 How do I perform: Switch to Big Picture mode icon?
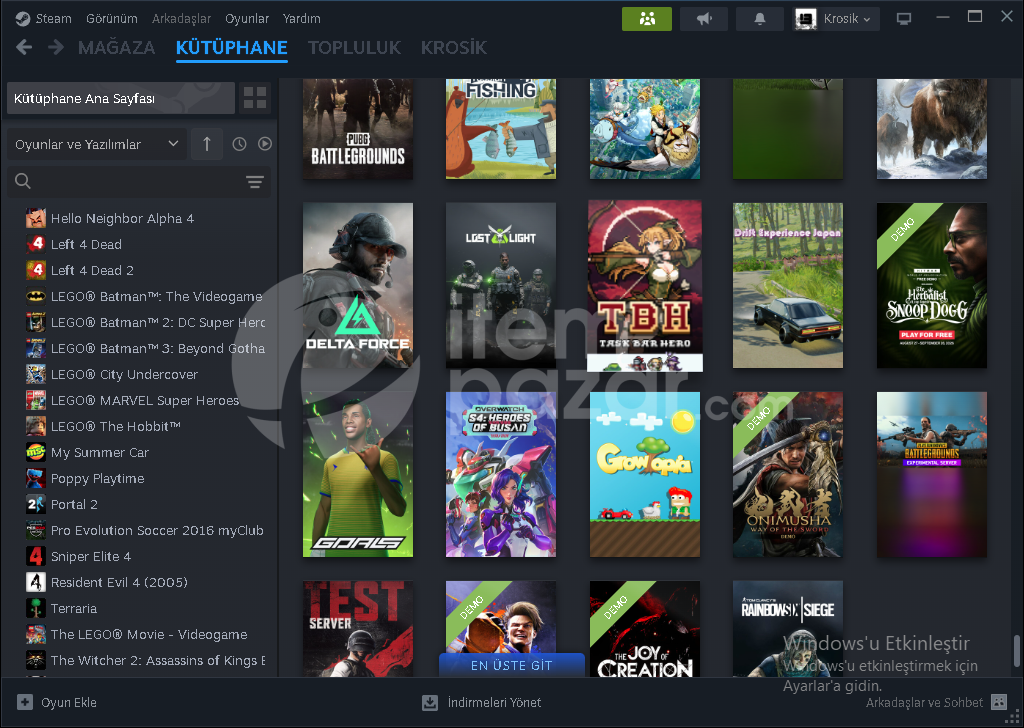point(904,19)
